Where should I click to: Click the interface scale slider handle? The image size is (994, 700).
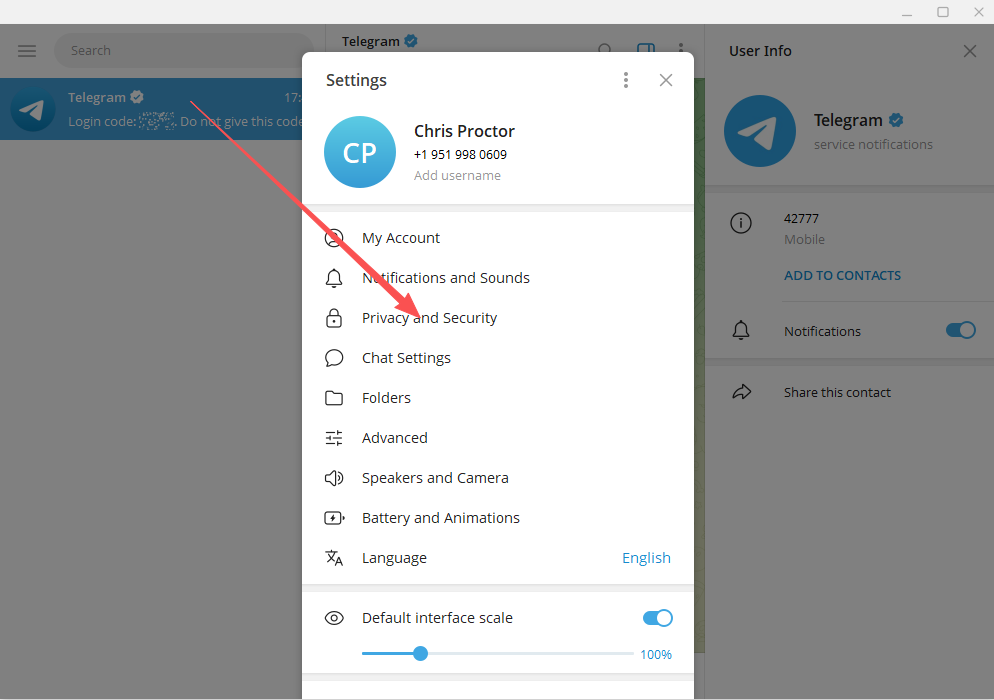pyautogui.click(x=420, y=653)
